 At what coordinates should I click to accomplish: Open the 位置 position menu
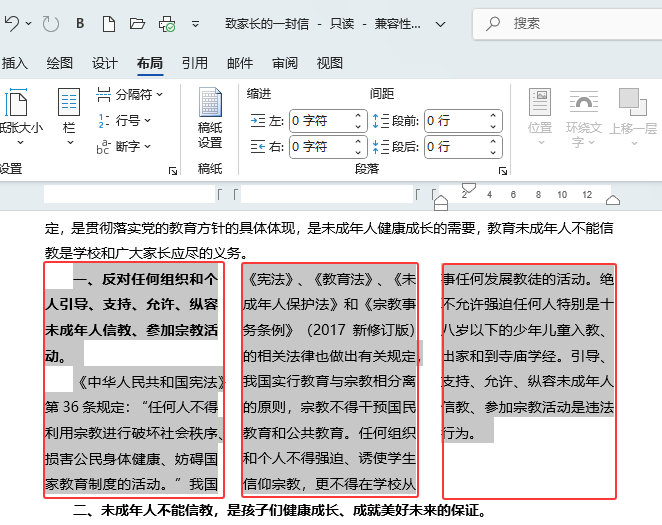[540, 117]
